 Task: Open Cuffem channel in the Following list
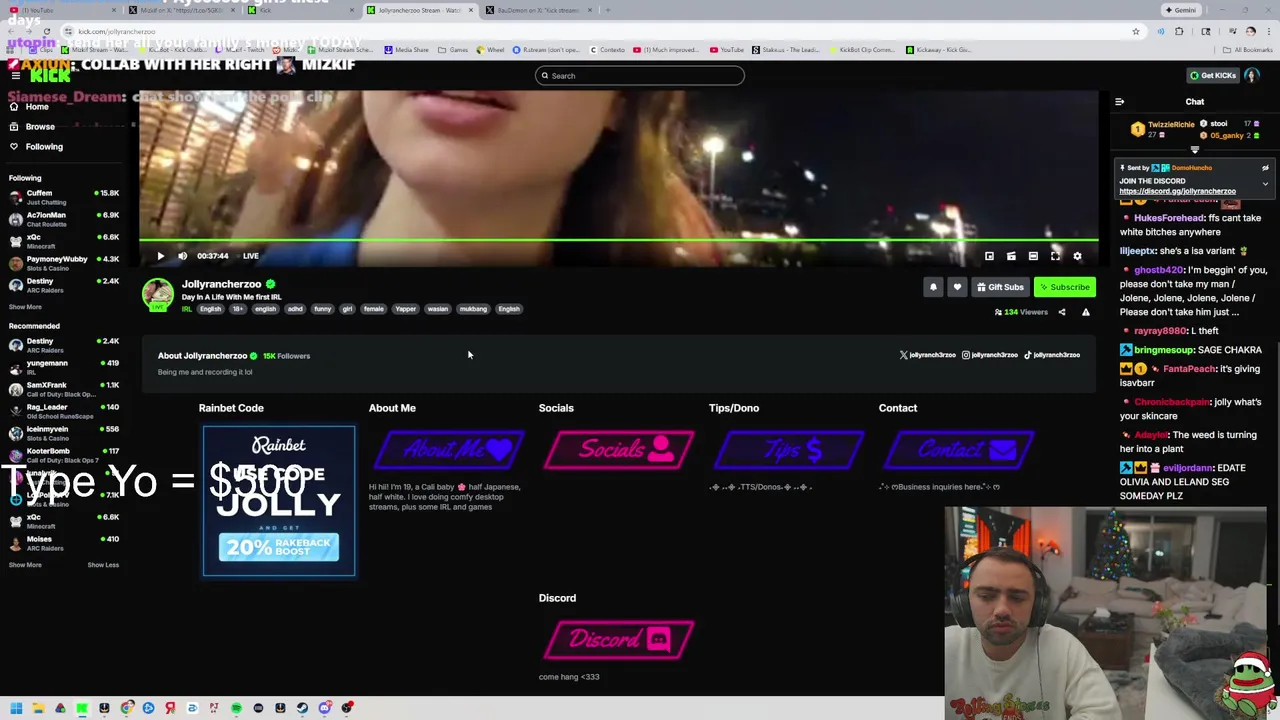point(64,197)
